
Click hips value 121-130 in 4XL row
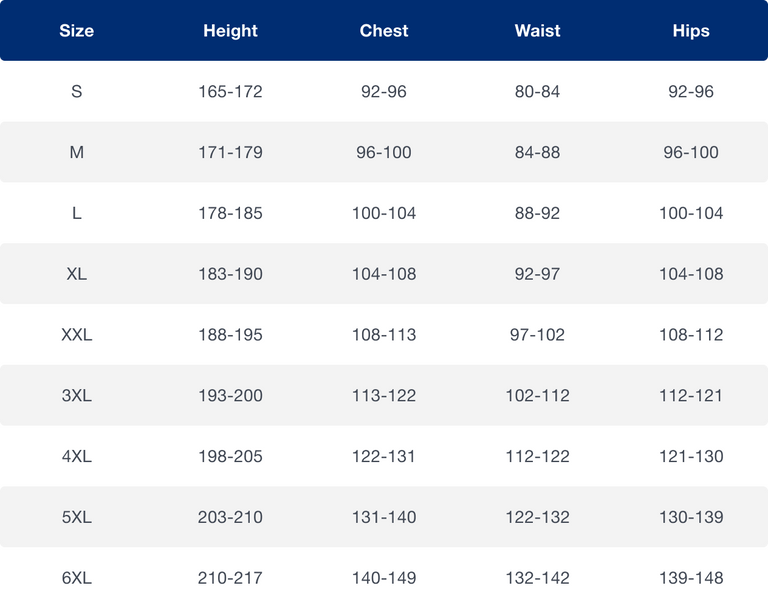tap(691, 457)
